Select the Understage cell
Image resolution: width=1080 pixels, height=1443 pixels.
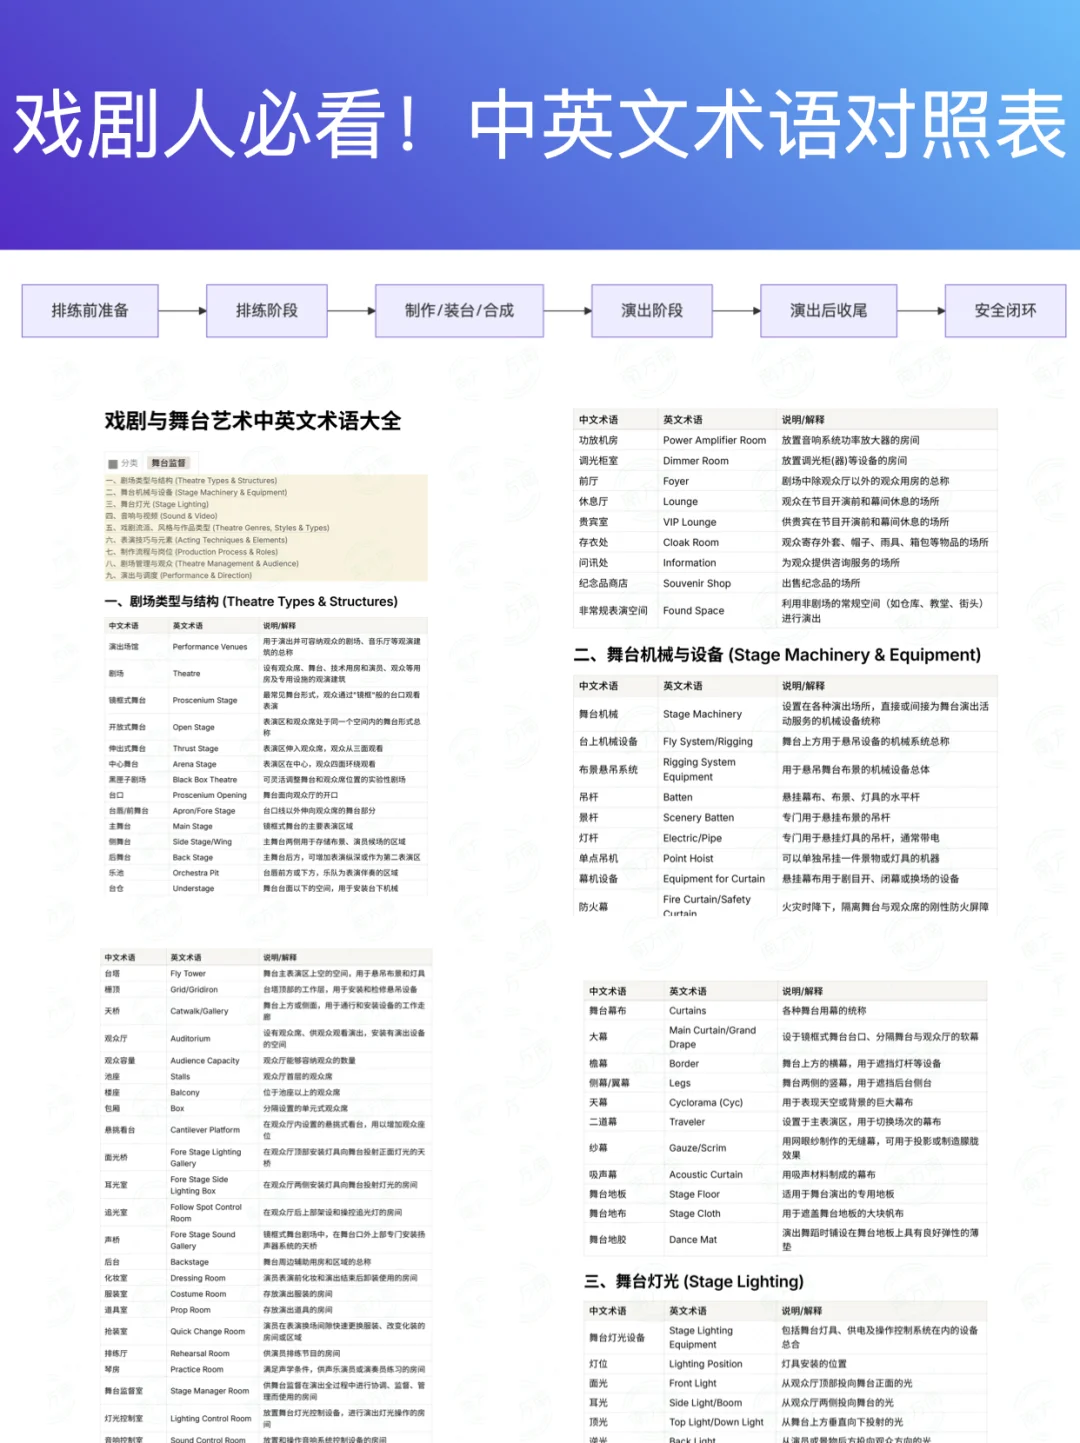(x=193, y=888)
